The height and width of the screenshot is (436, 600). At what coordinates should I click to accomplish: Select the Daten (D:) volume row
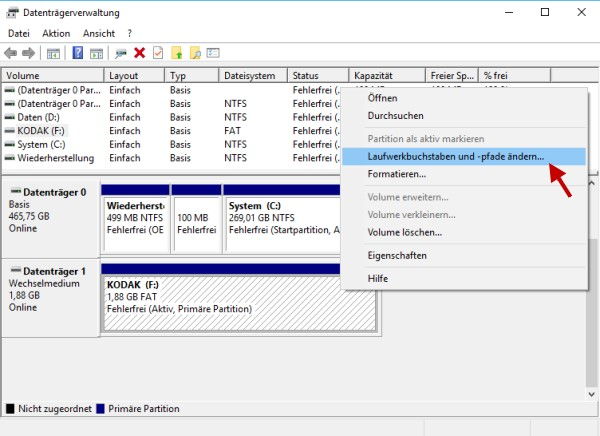[171, 117]
